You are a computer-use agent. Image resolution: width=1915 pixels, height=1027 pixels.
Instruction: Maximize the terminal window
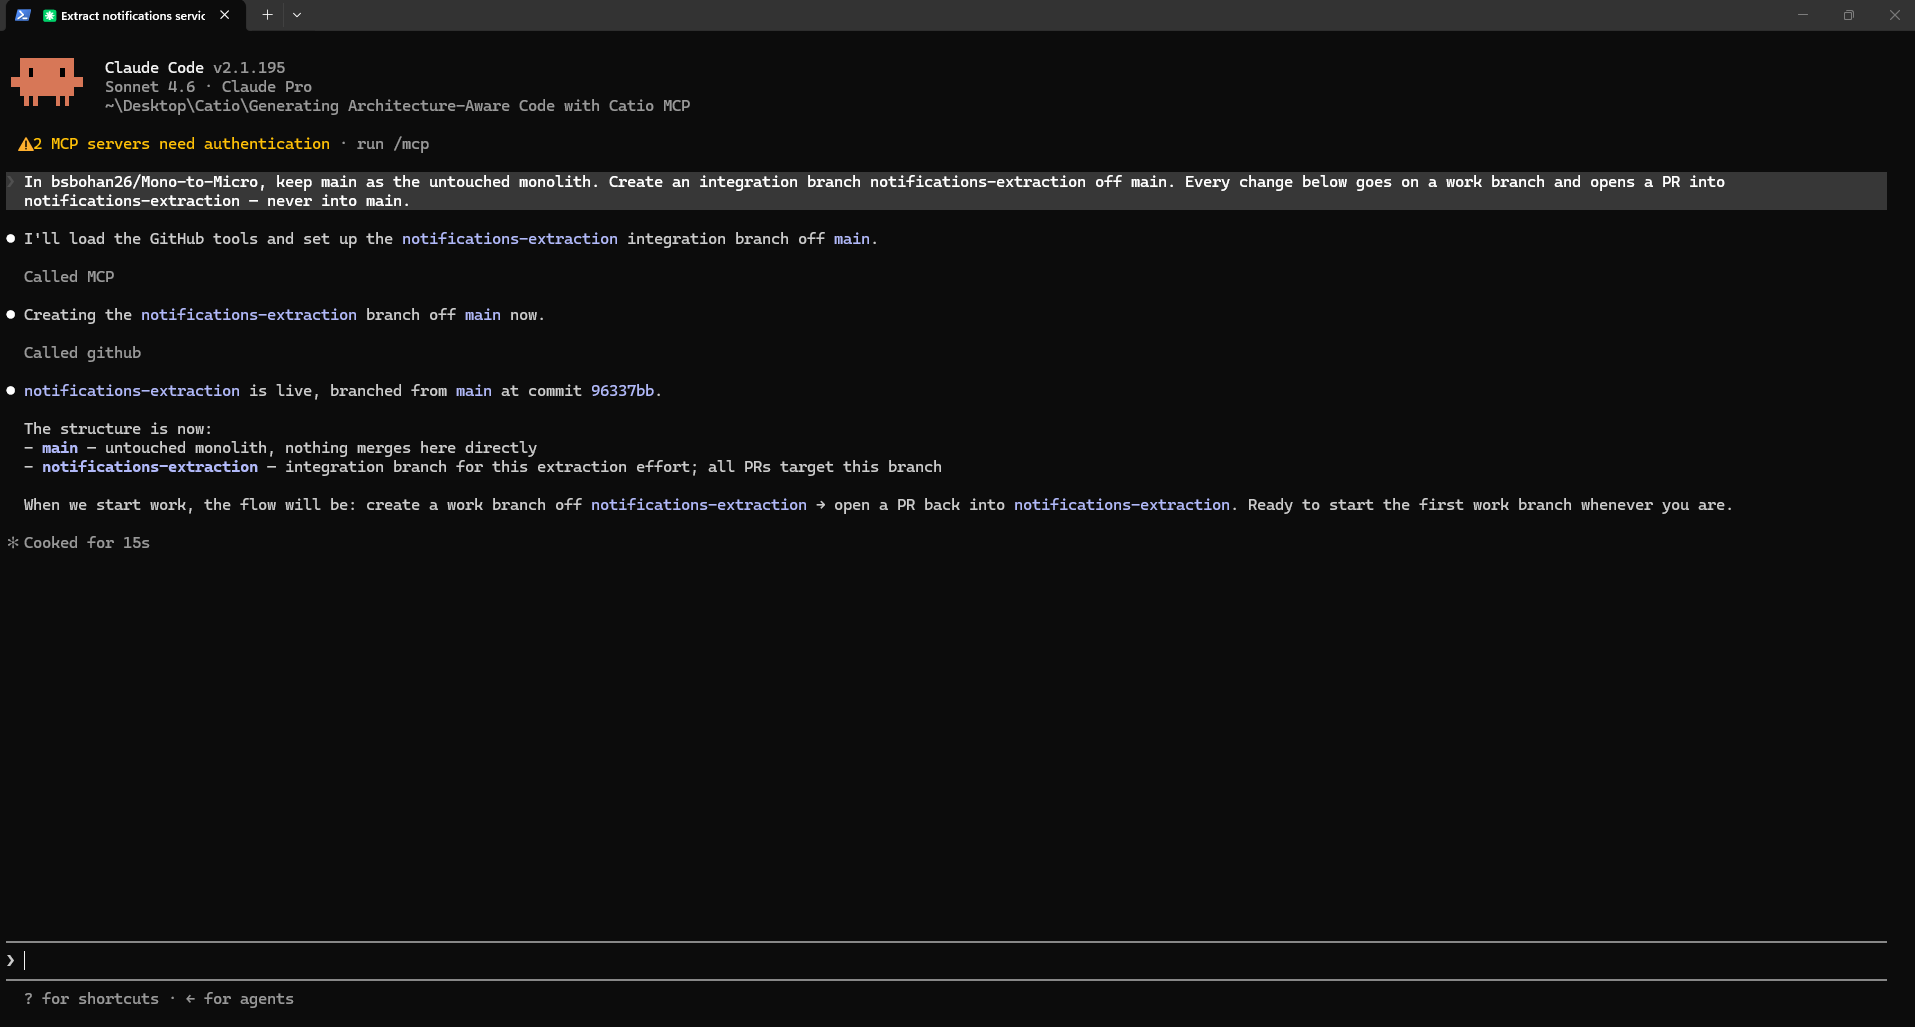[x=1849, y=15]
